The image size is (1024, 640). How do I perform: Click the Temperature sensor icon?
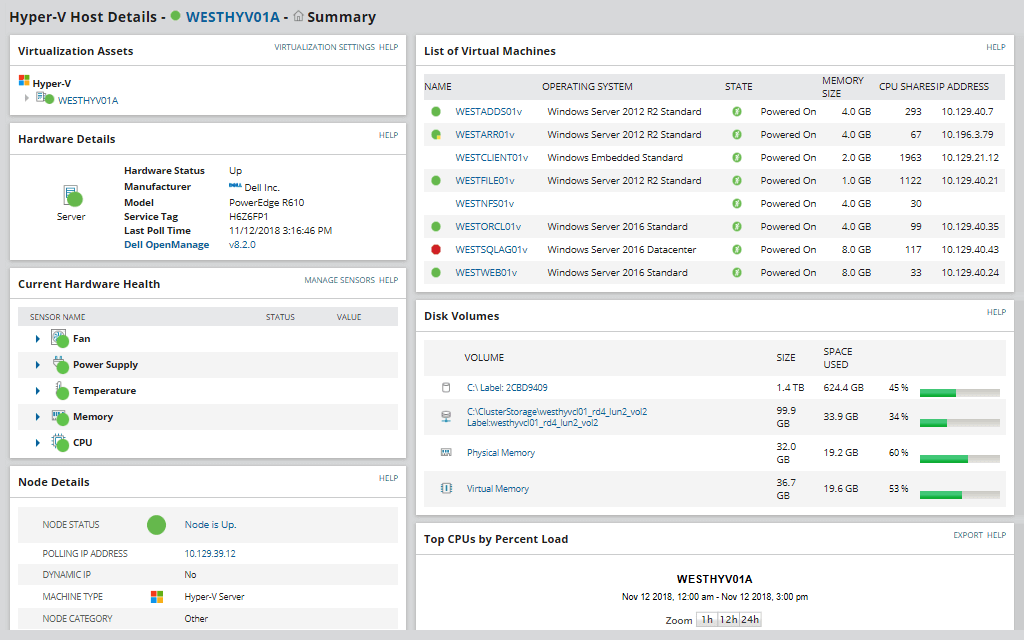(59, 390)
